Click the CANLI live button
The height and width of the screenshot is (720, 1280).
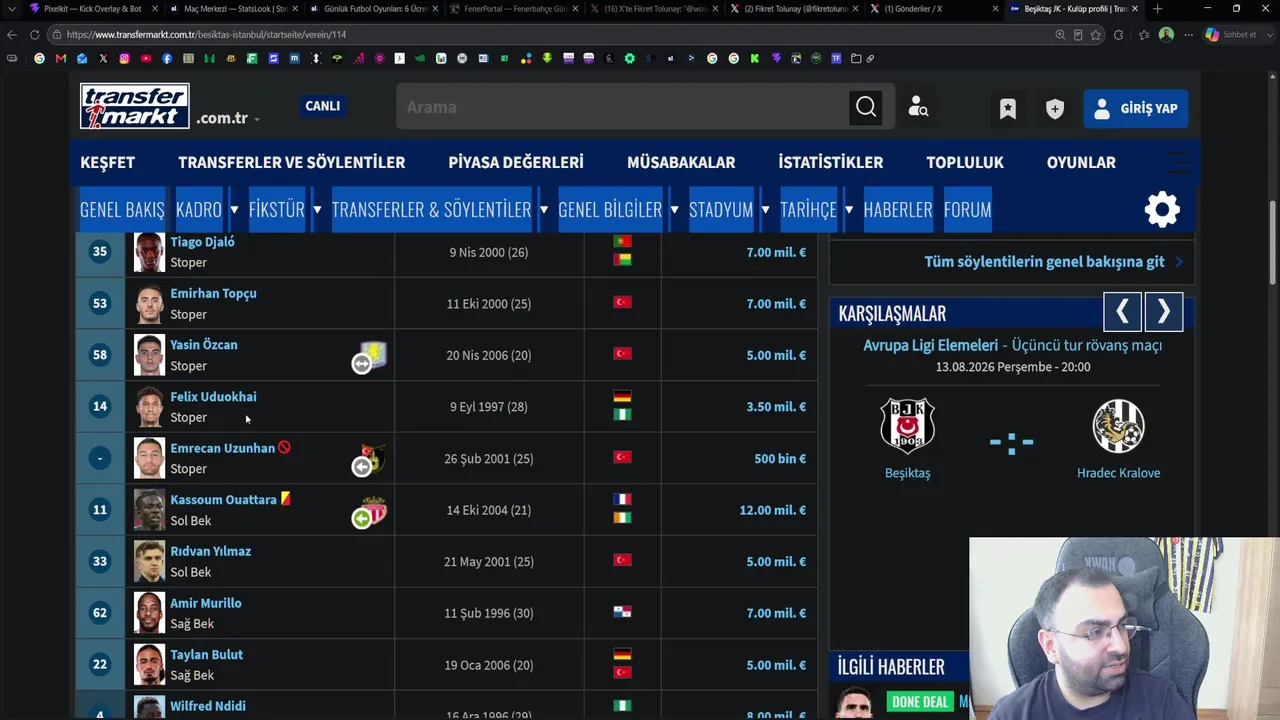[x=322, y=106]
